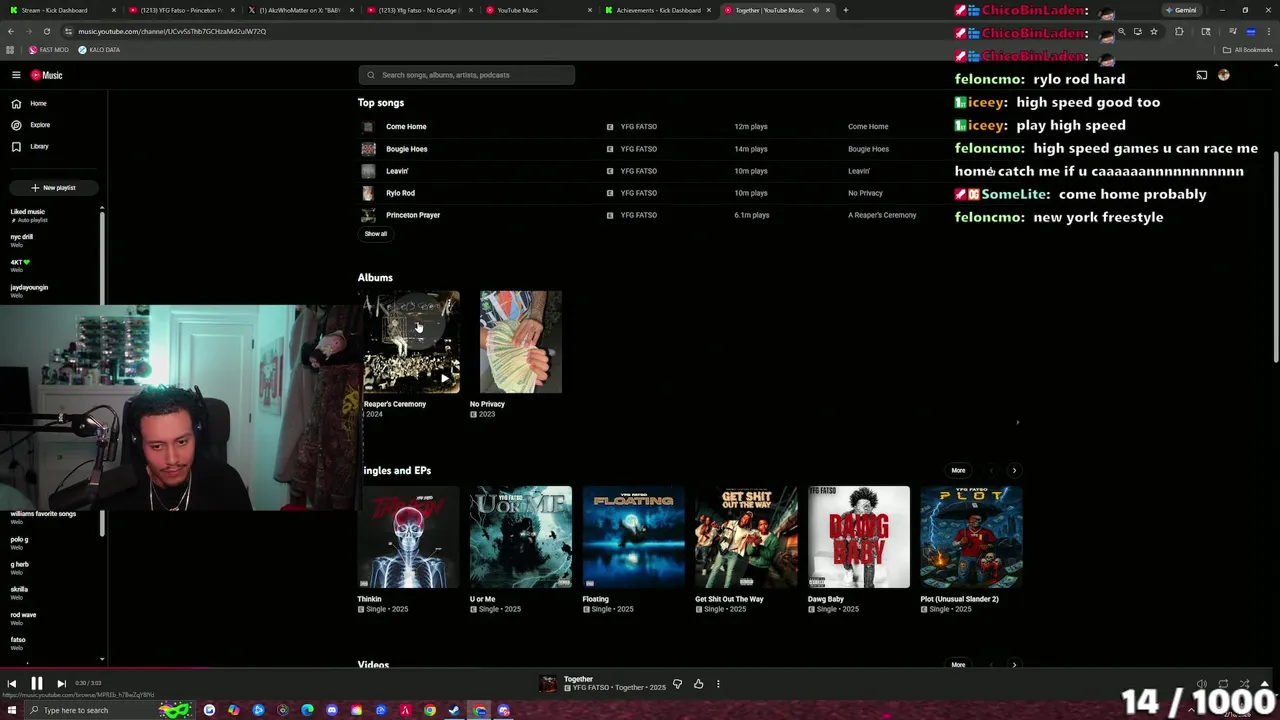The height and width of the screenshot is (720, 1280).
Task: Click More for Videos section
Action: [958, 664]
